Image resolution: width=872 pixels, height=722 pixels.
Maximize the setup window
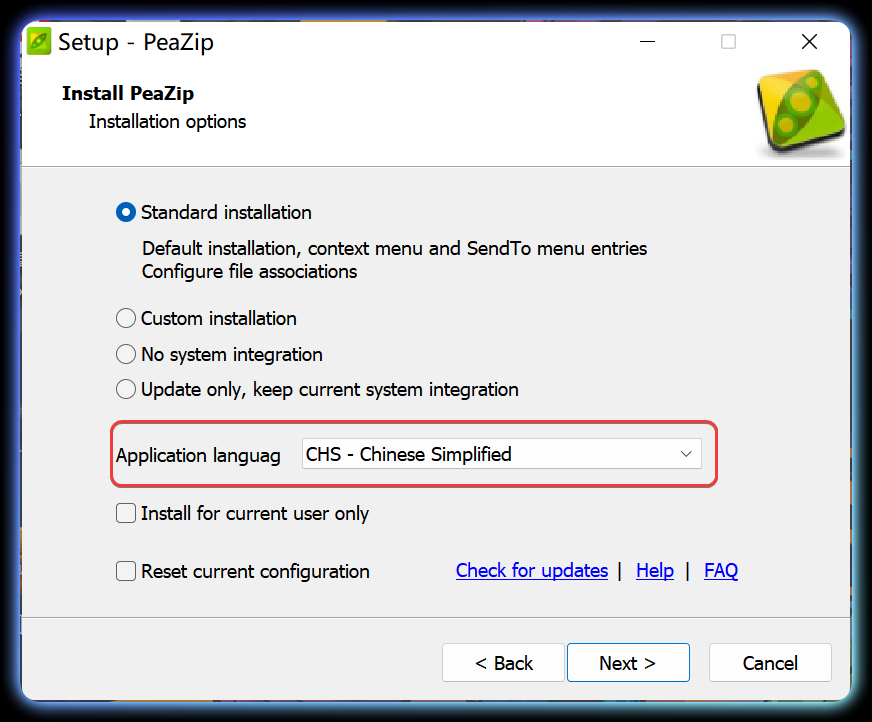[728, 41]
